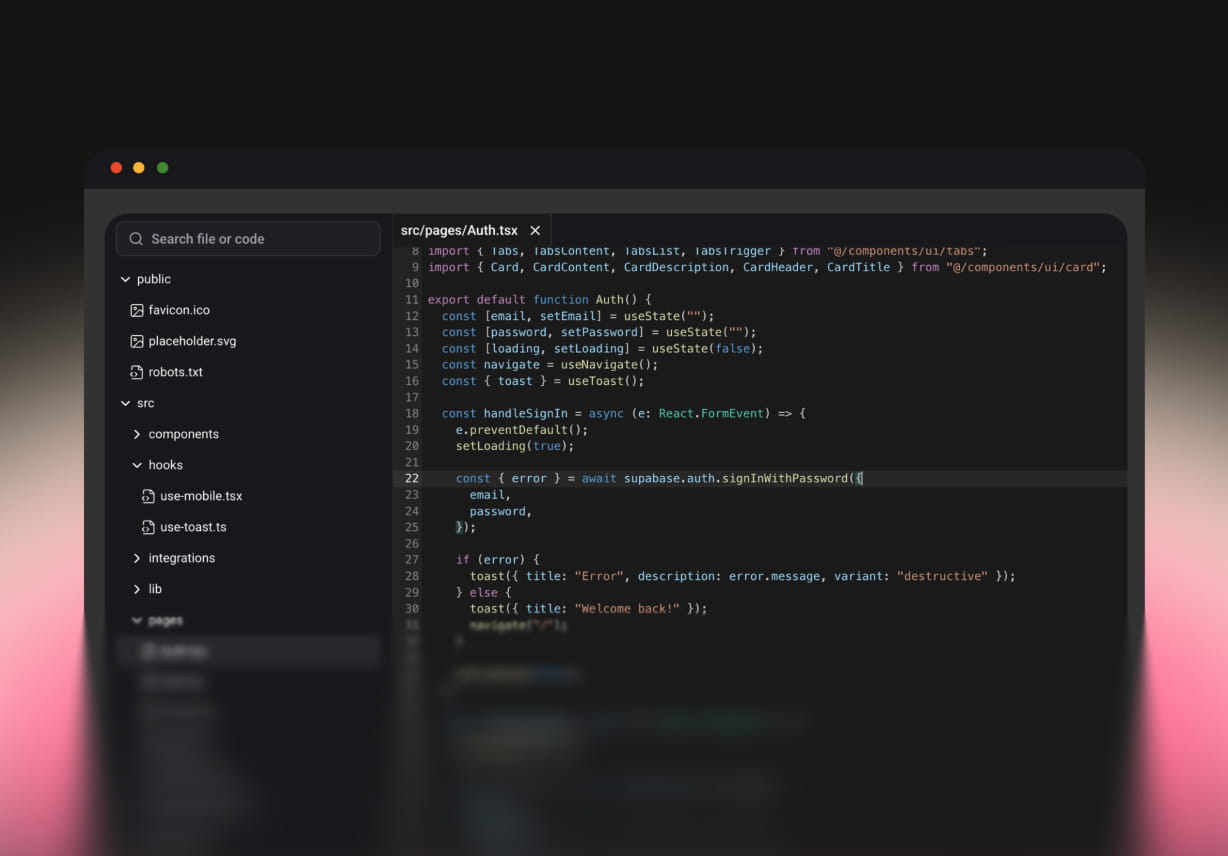
Task: Select the pages folder label
Action: pyautogui.click(x=166, y=621)
